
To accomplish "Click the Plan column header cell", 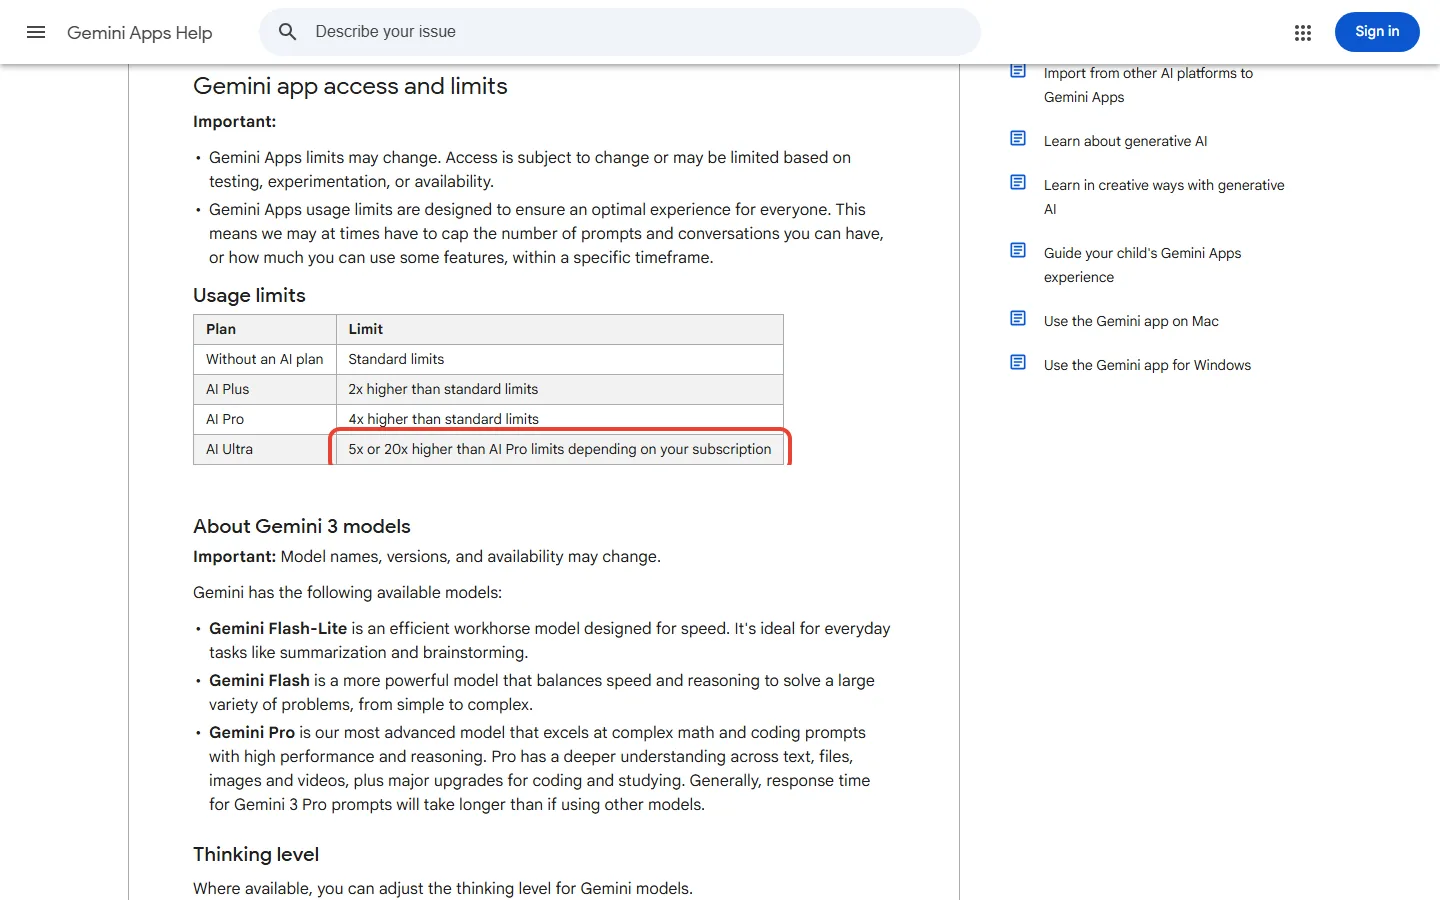I will coord(265,329).
